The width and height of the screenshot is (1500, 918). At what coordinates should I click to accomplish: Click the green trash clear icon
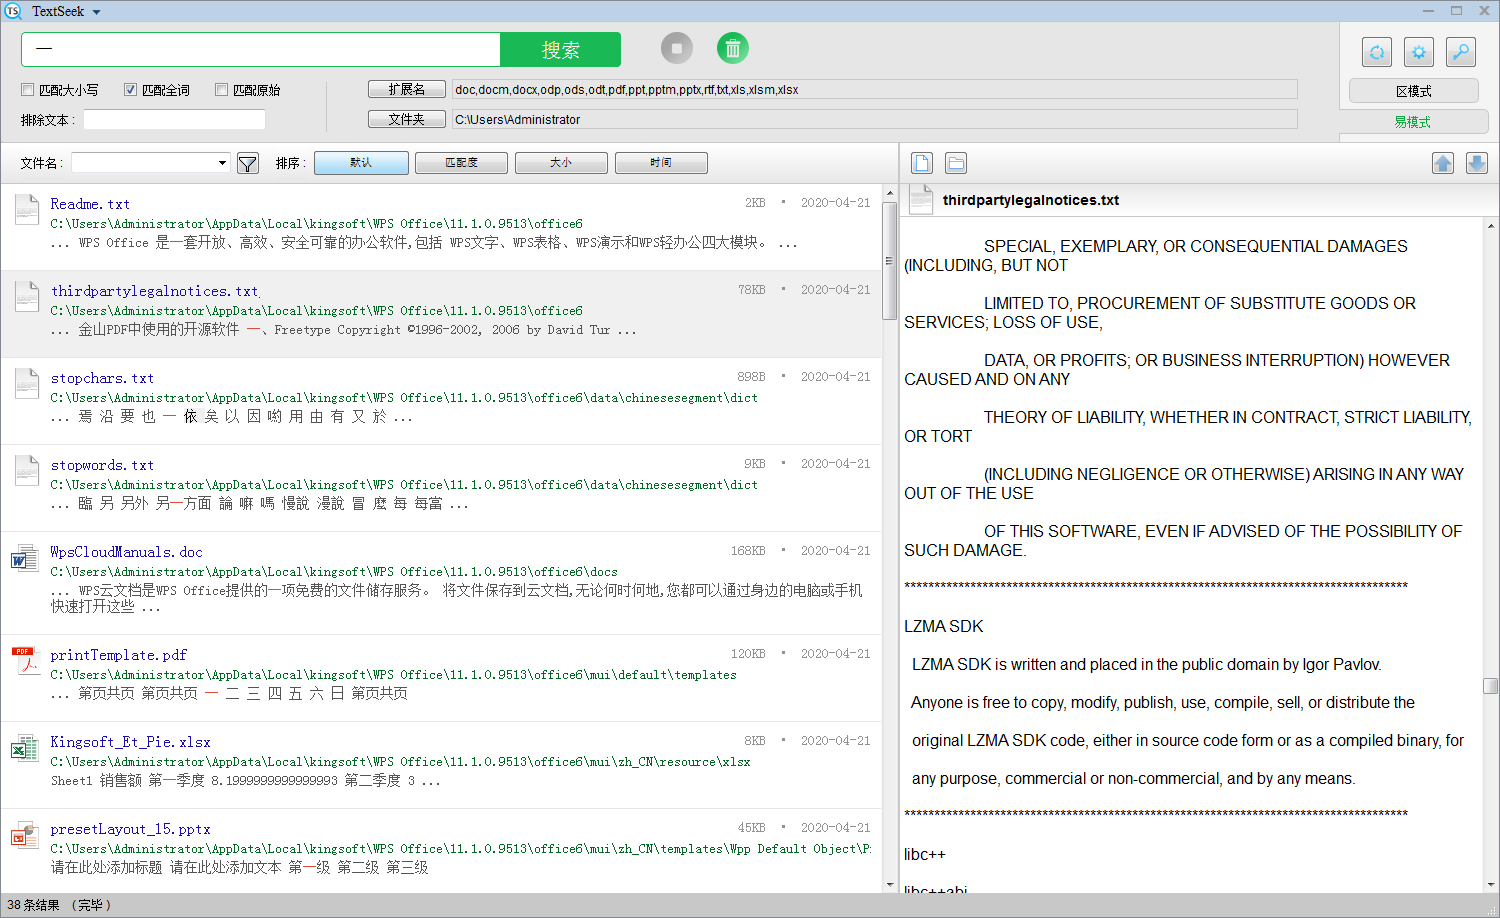(733, 47)
